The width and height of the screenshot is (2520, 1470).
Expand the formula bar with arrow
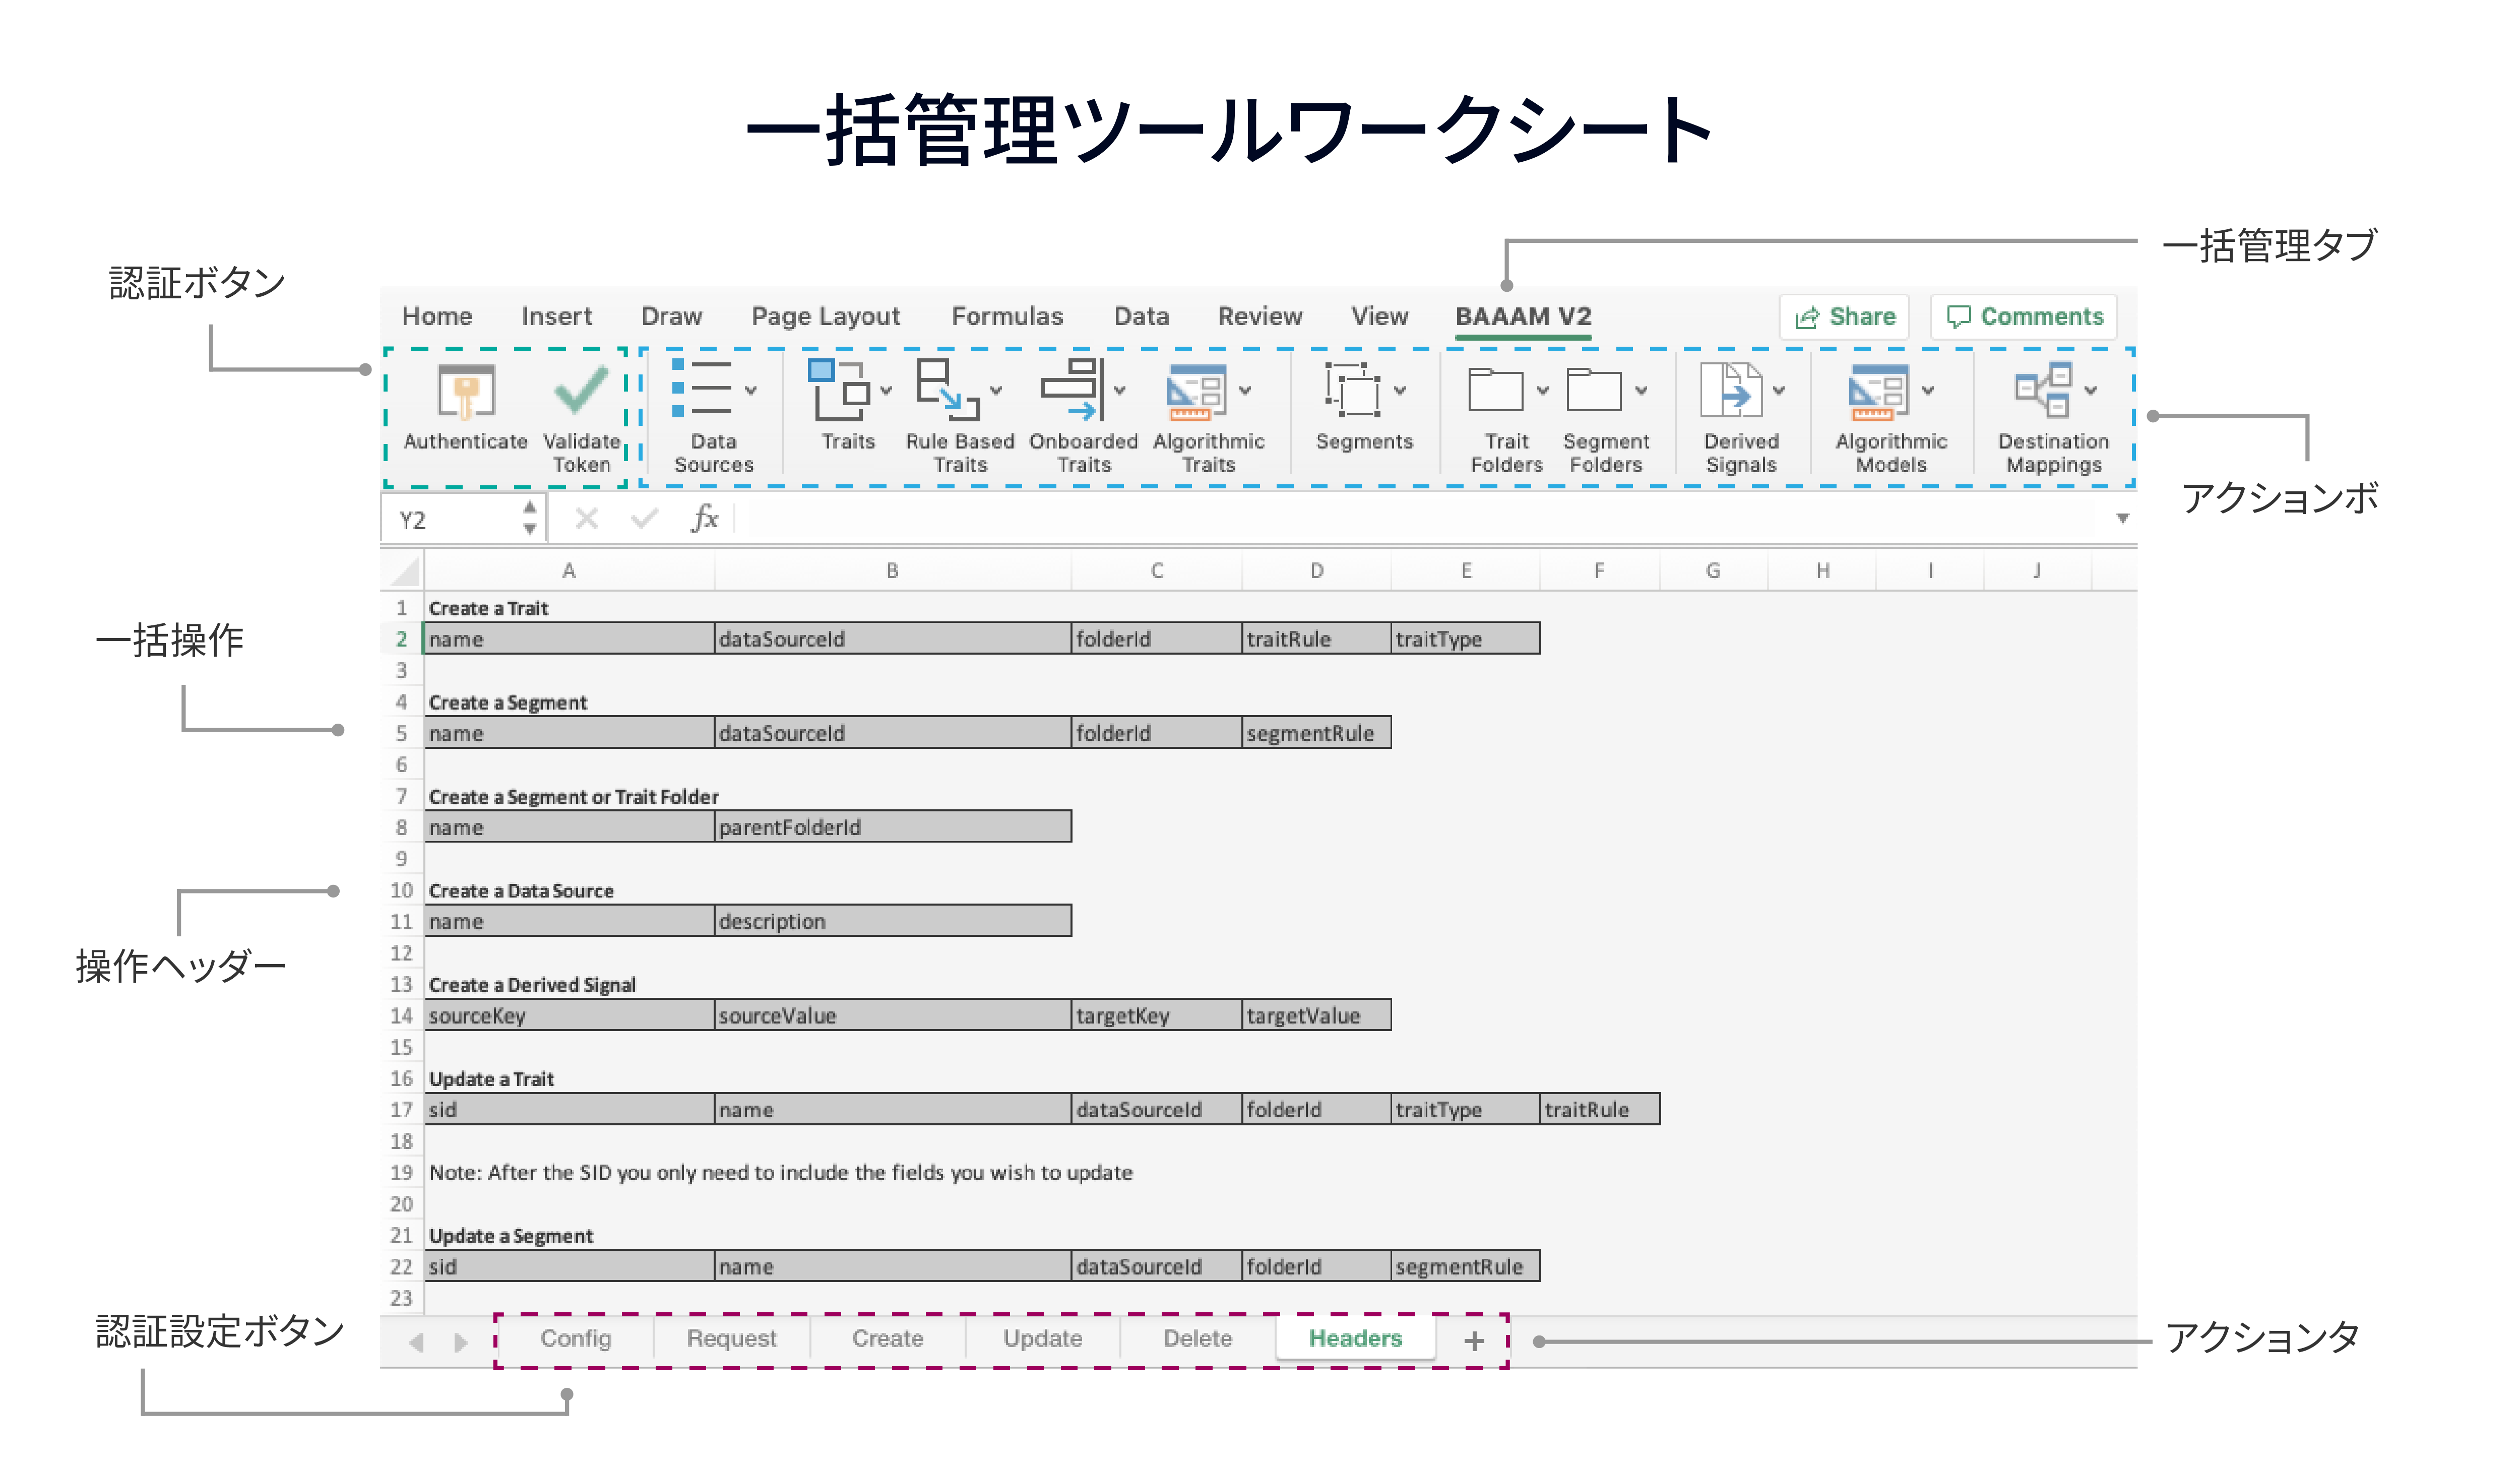coord(2122,519)
